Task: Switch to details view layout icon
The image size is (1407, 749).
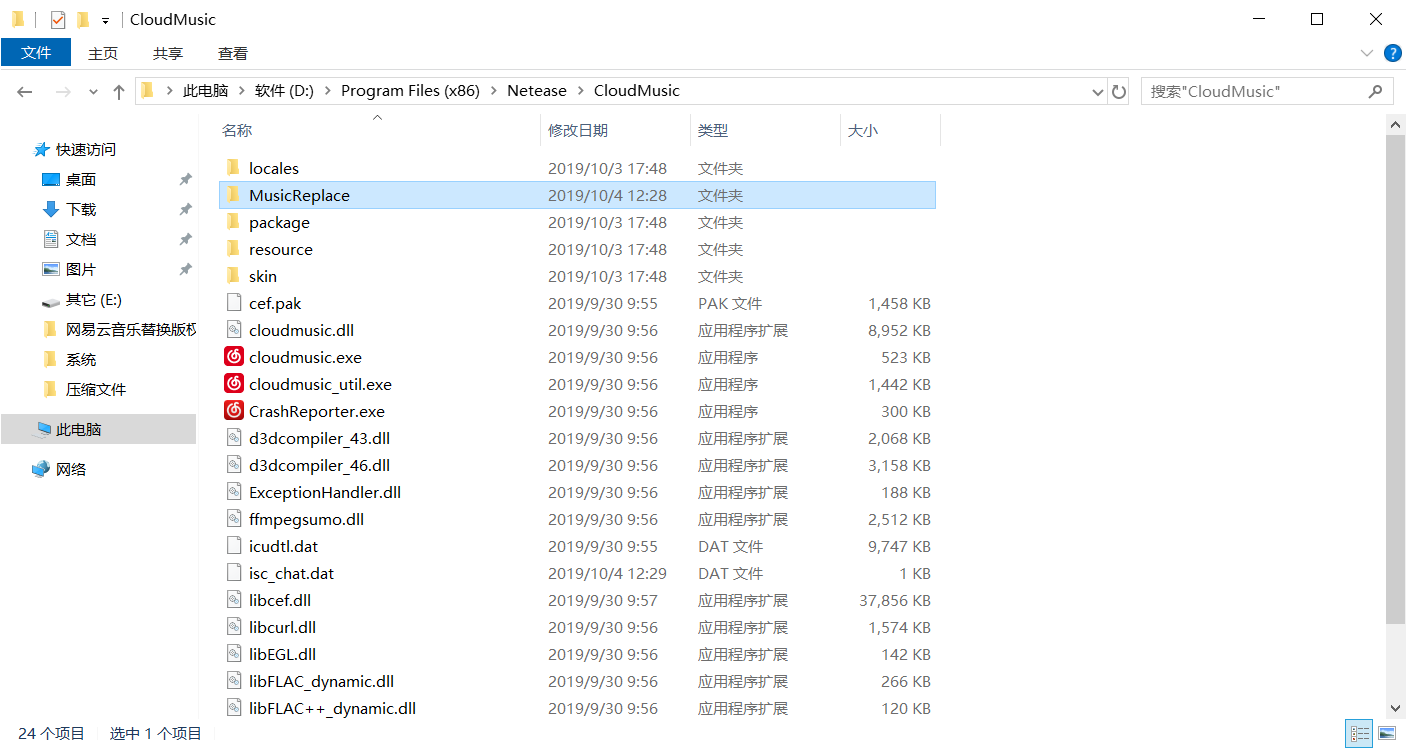Action: point(1359,734)
